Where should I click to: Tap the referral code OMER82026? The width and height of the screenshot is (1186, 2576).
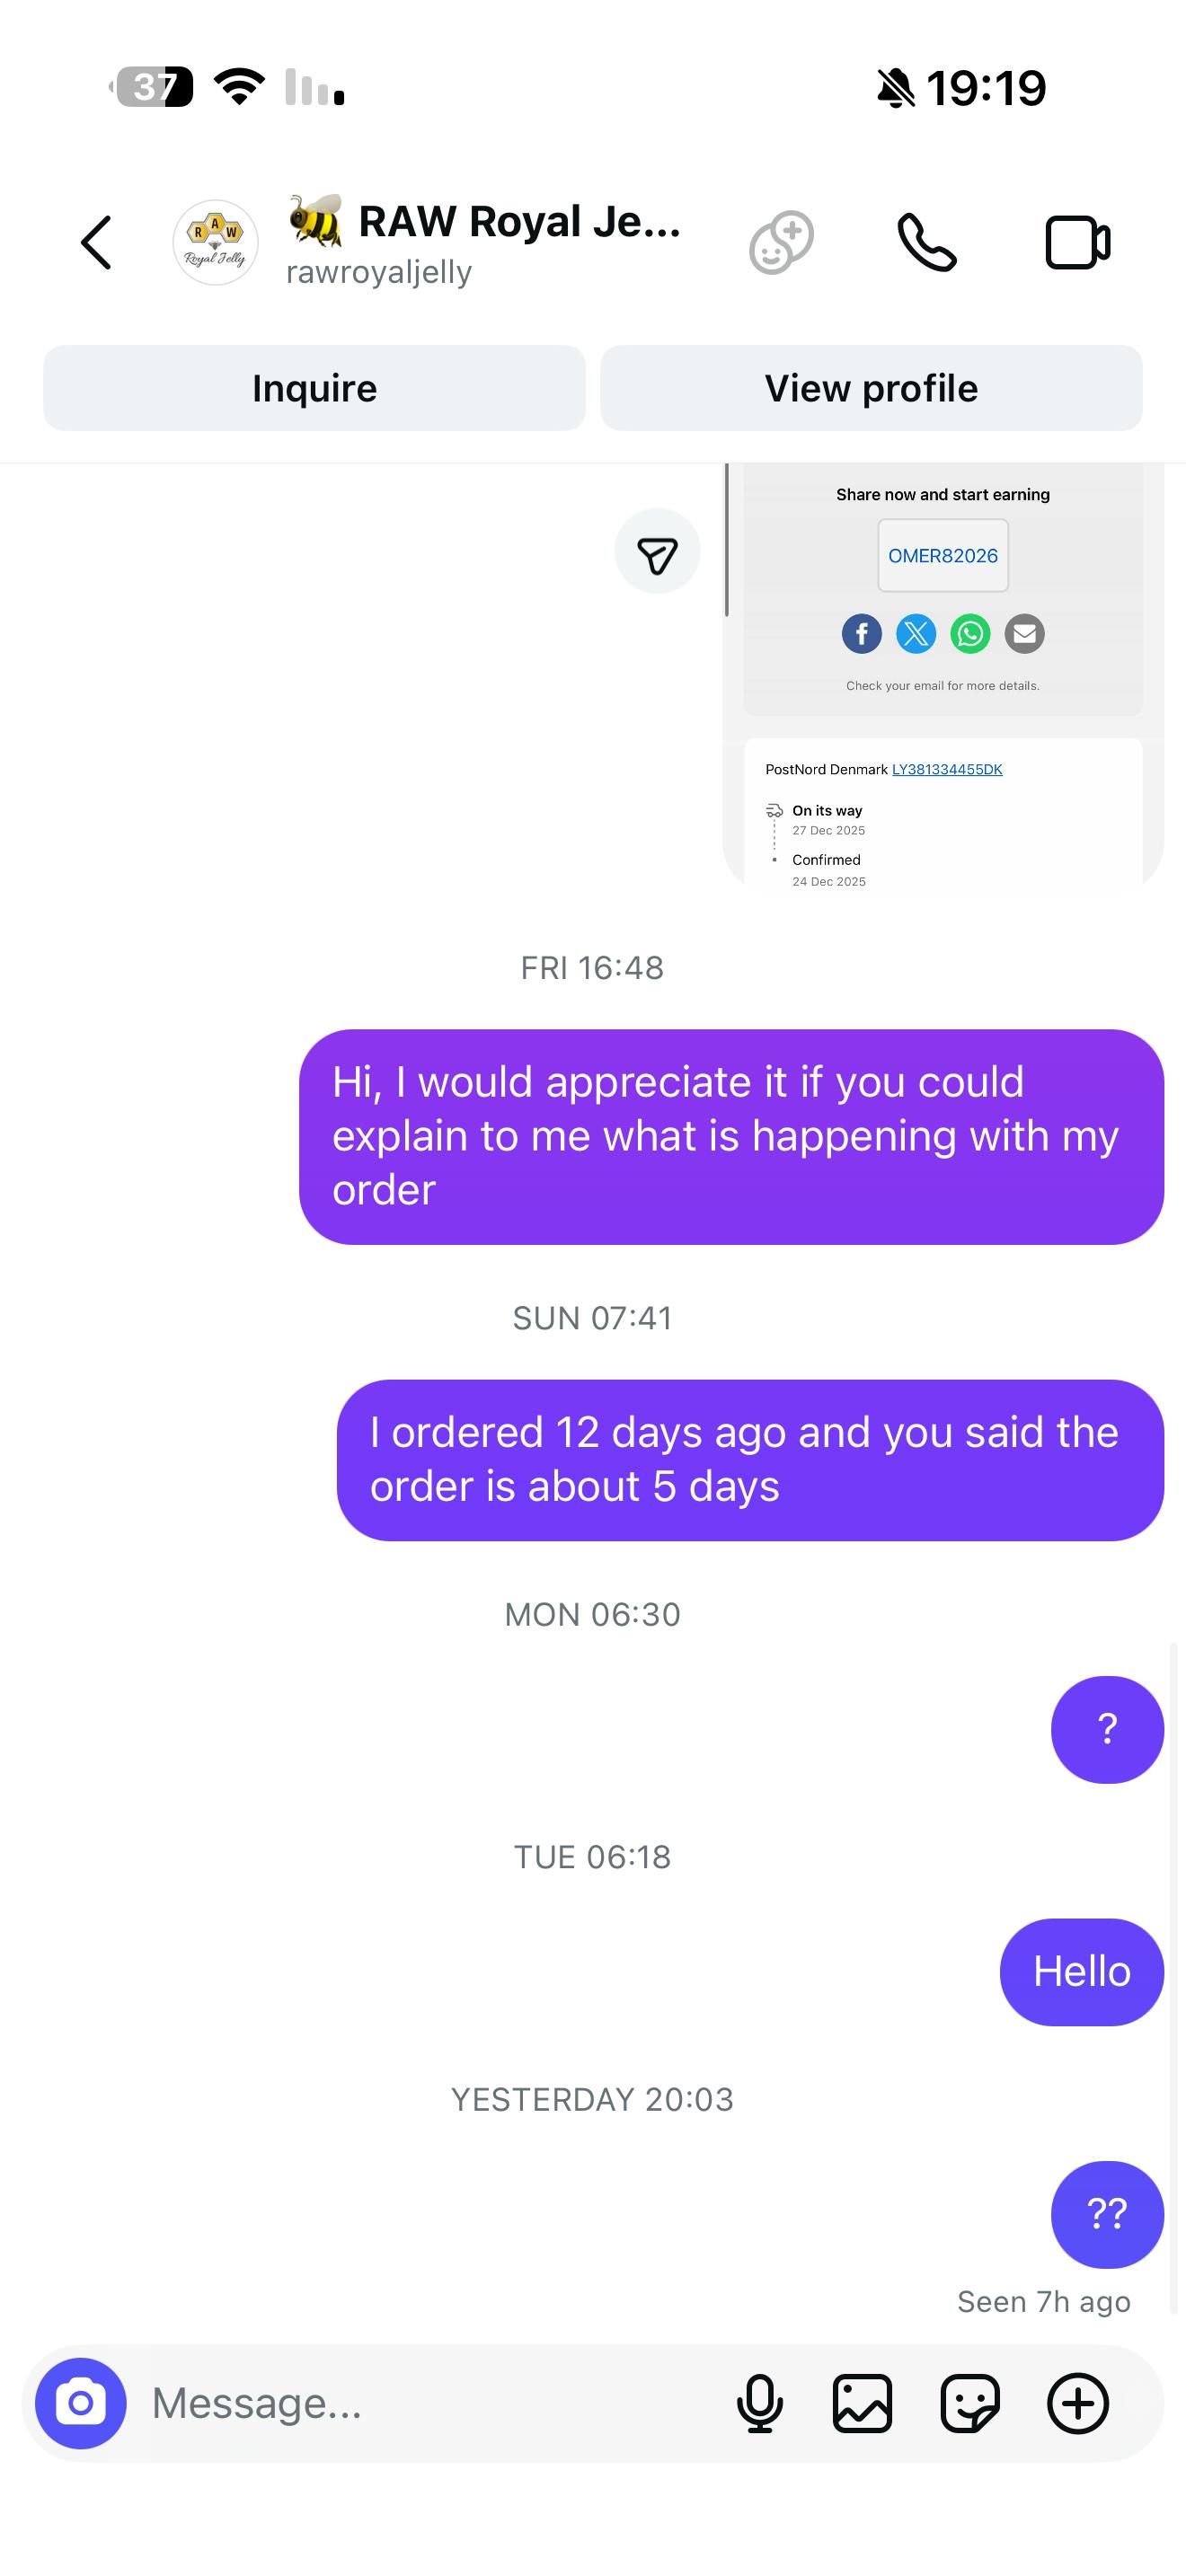coord(943,556)
